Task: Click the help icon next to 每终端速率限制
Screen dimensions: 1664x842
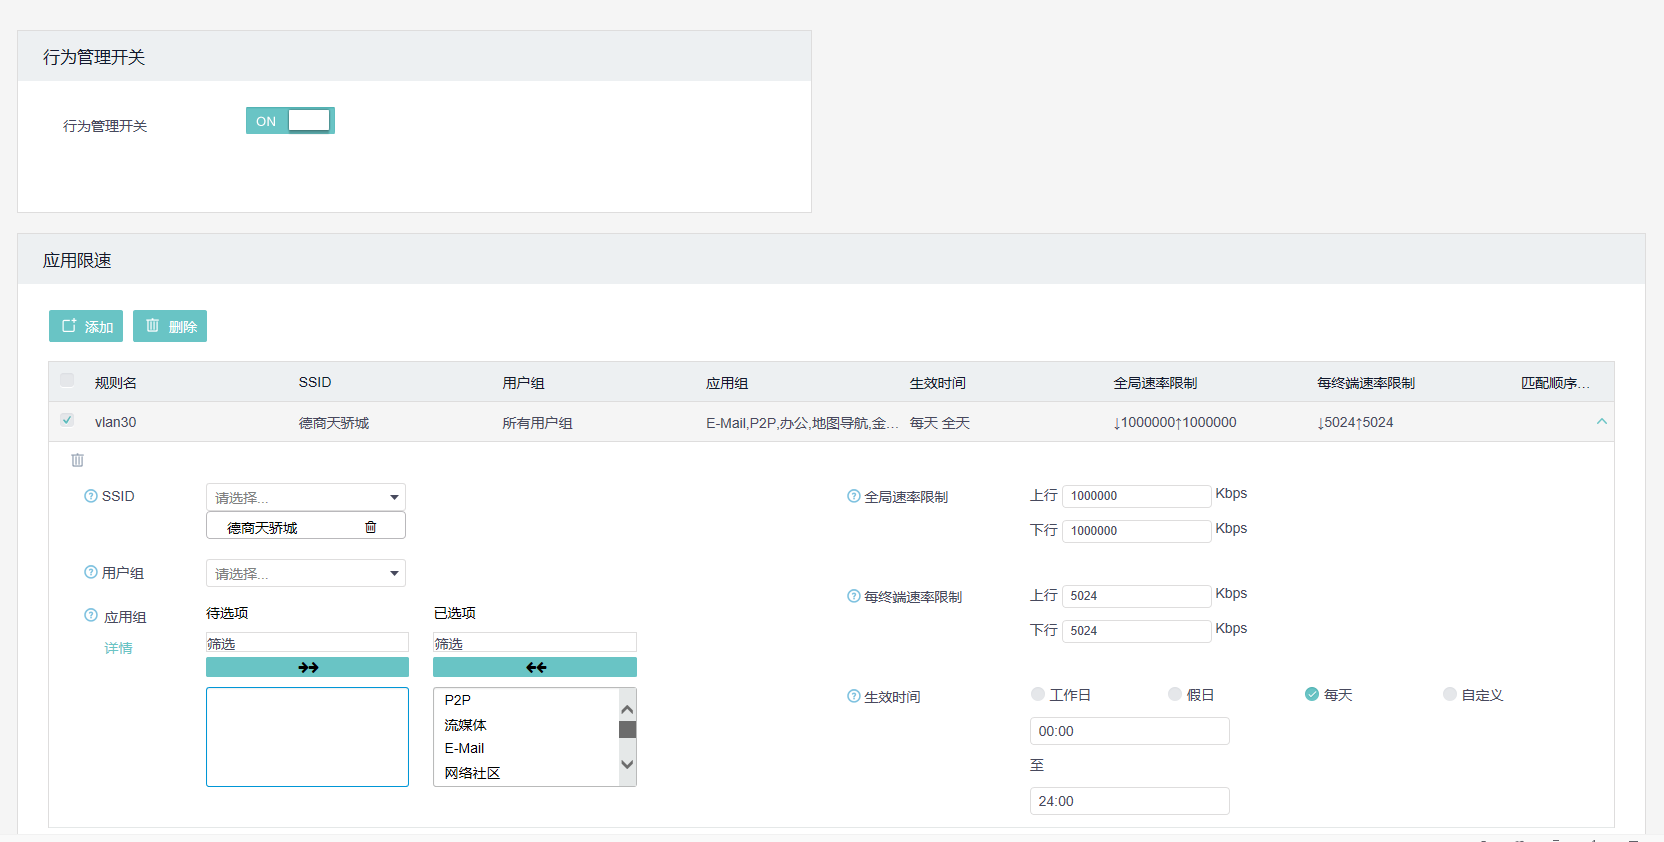Action: [853, 596]
